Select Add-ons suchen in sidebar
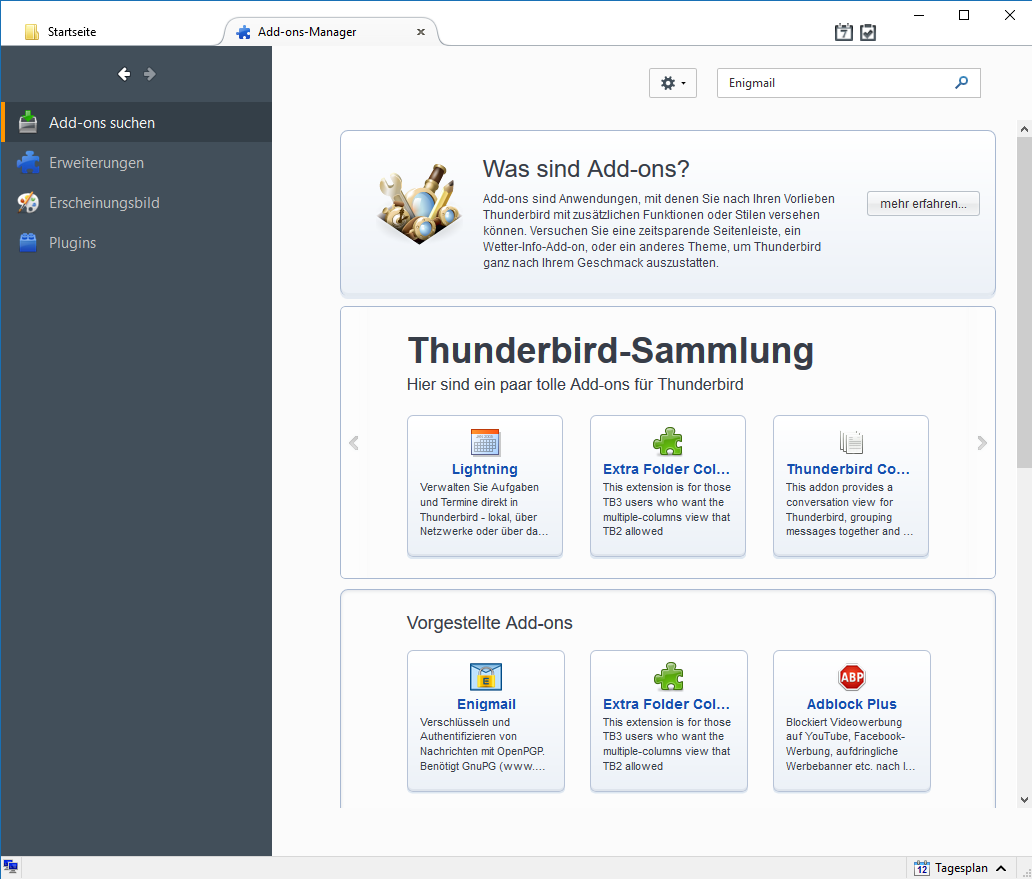Image resolution: width=1032 pixels, height=879 pixels. point(136,122)
